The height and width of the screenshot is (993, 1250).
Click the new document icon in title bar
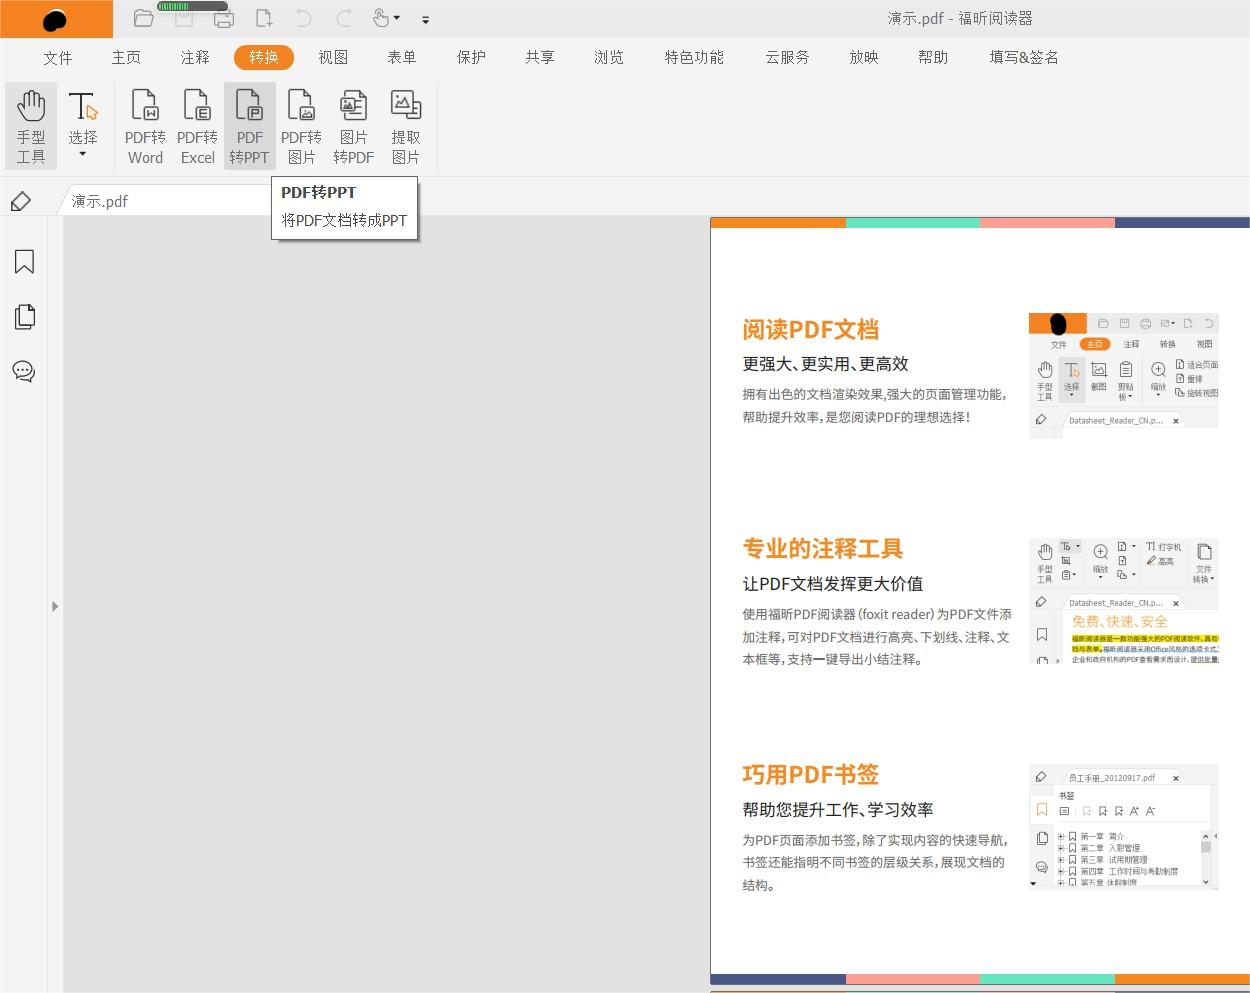tap(264, 18)
